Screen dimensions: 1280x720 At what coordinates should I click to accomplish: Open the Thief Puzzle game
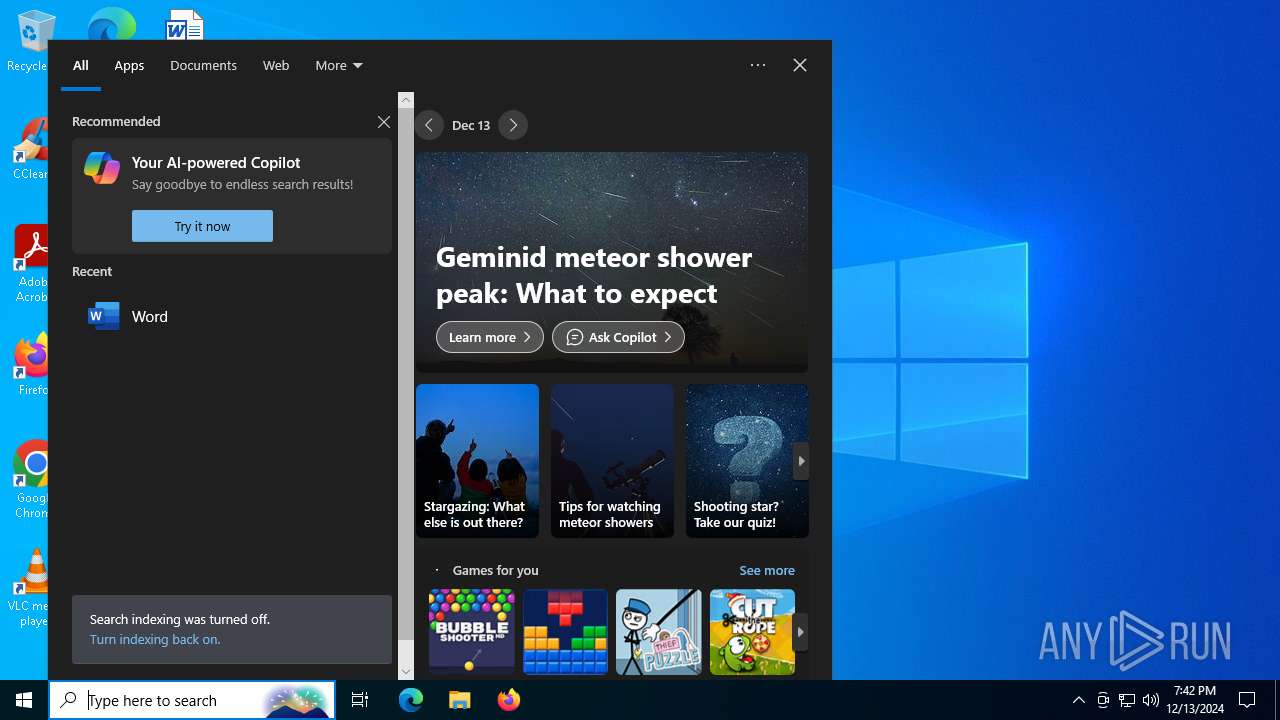click(658, 631)
